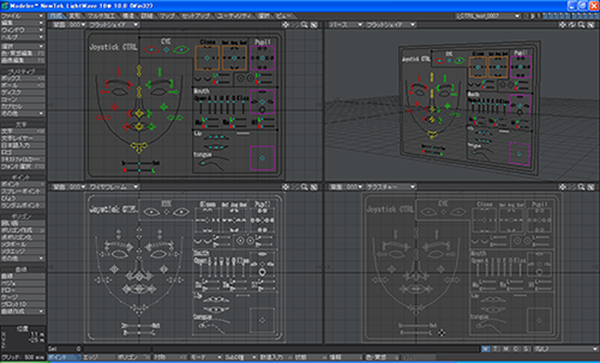Click the rotate icon in the perspective viewport header

point(572,25)
